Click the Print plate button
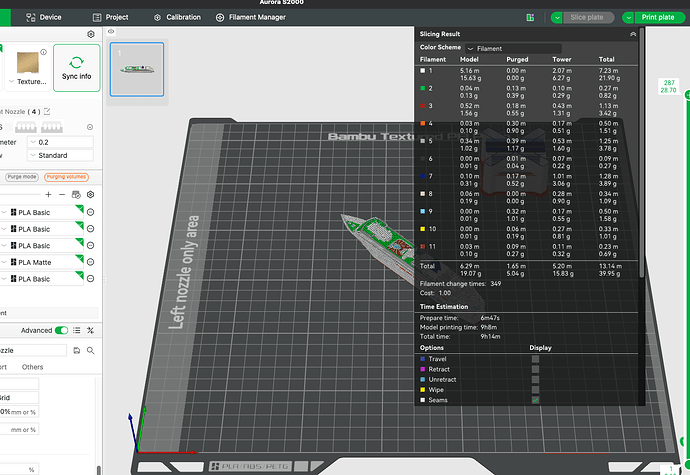 659,18
